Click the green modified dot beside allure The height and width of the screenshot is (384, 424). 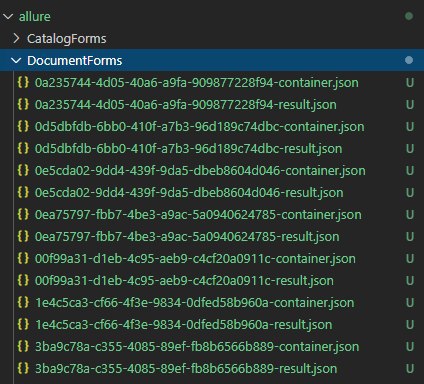[x=409, y=16]
